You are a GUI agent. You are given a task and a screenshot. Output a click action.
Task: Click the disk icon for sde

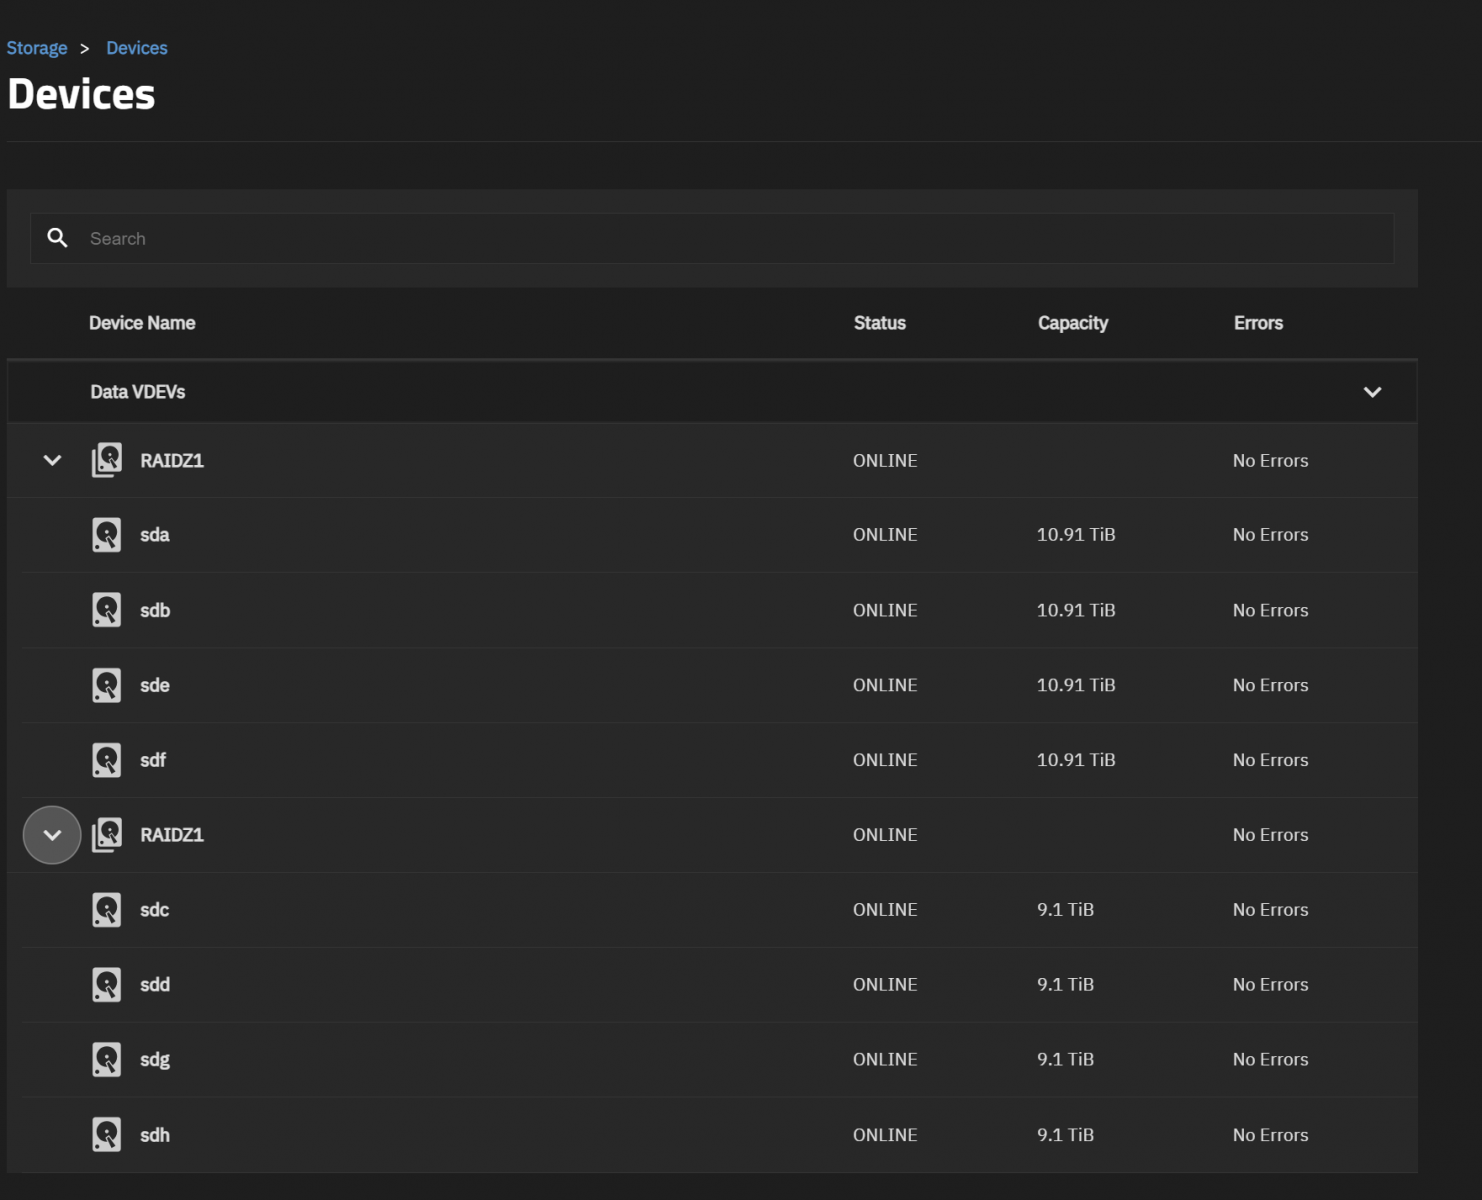click(x=107, y=685)
